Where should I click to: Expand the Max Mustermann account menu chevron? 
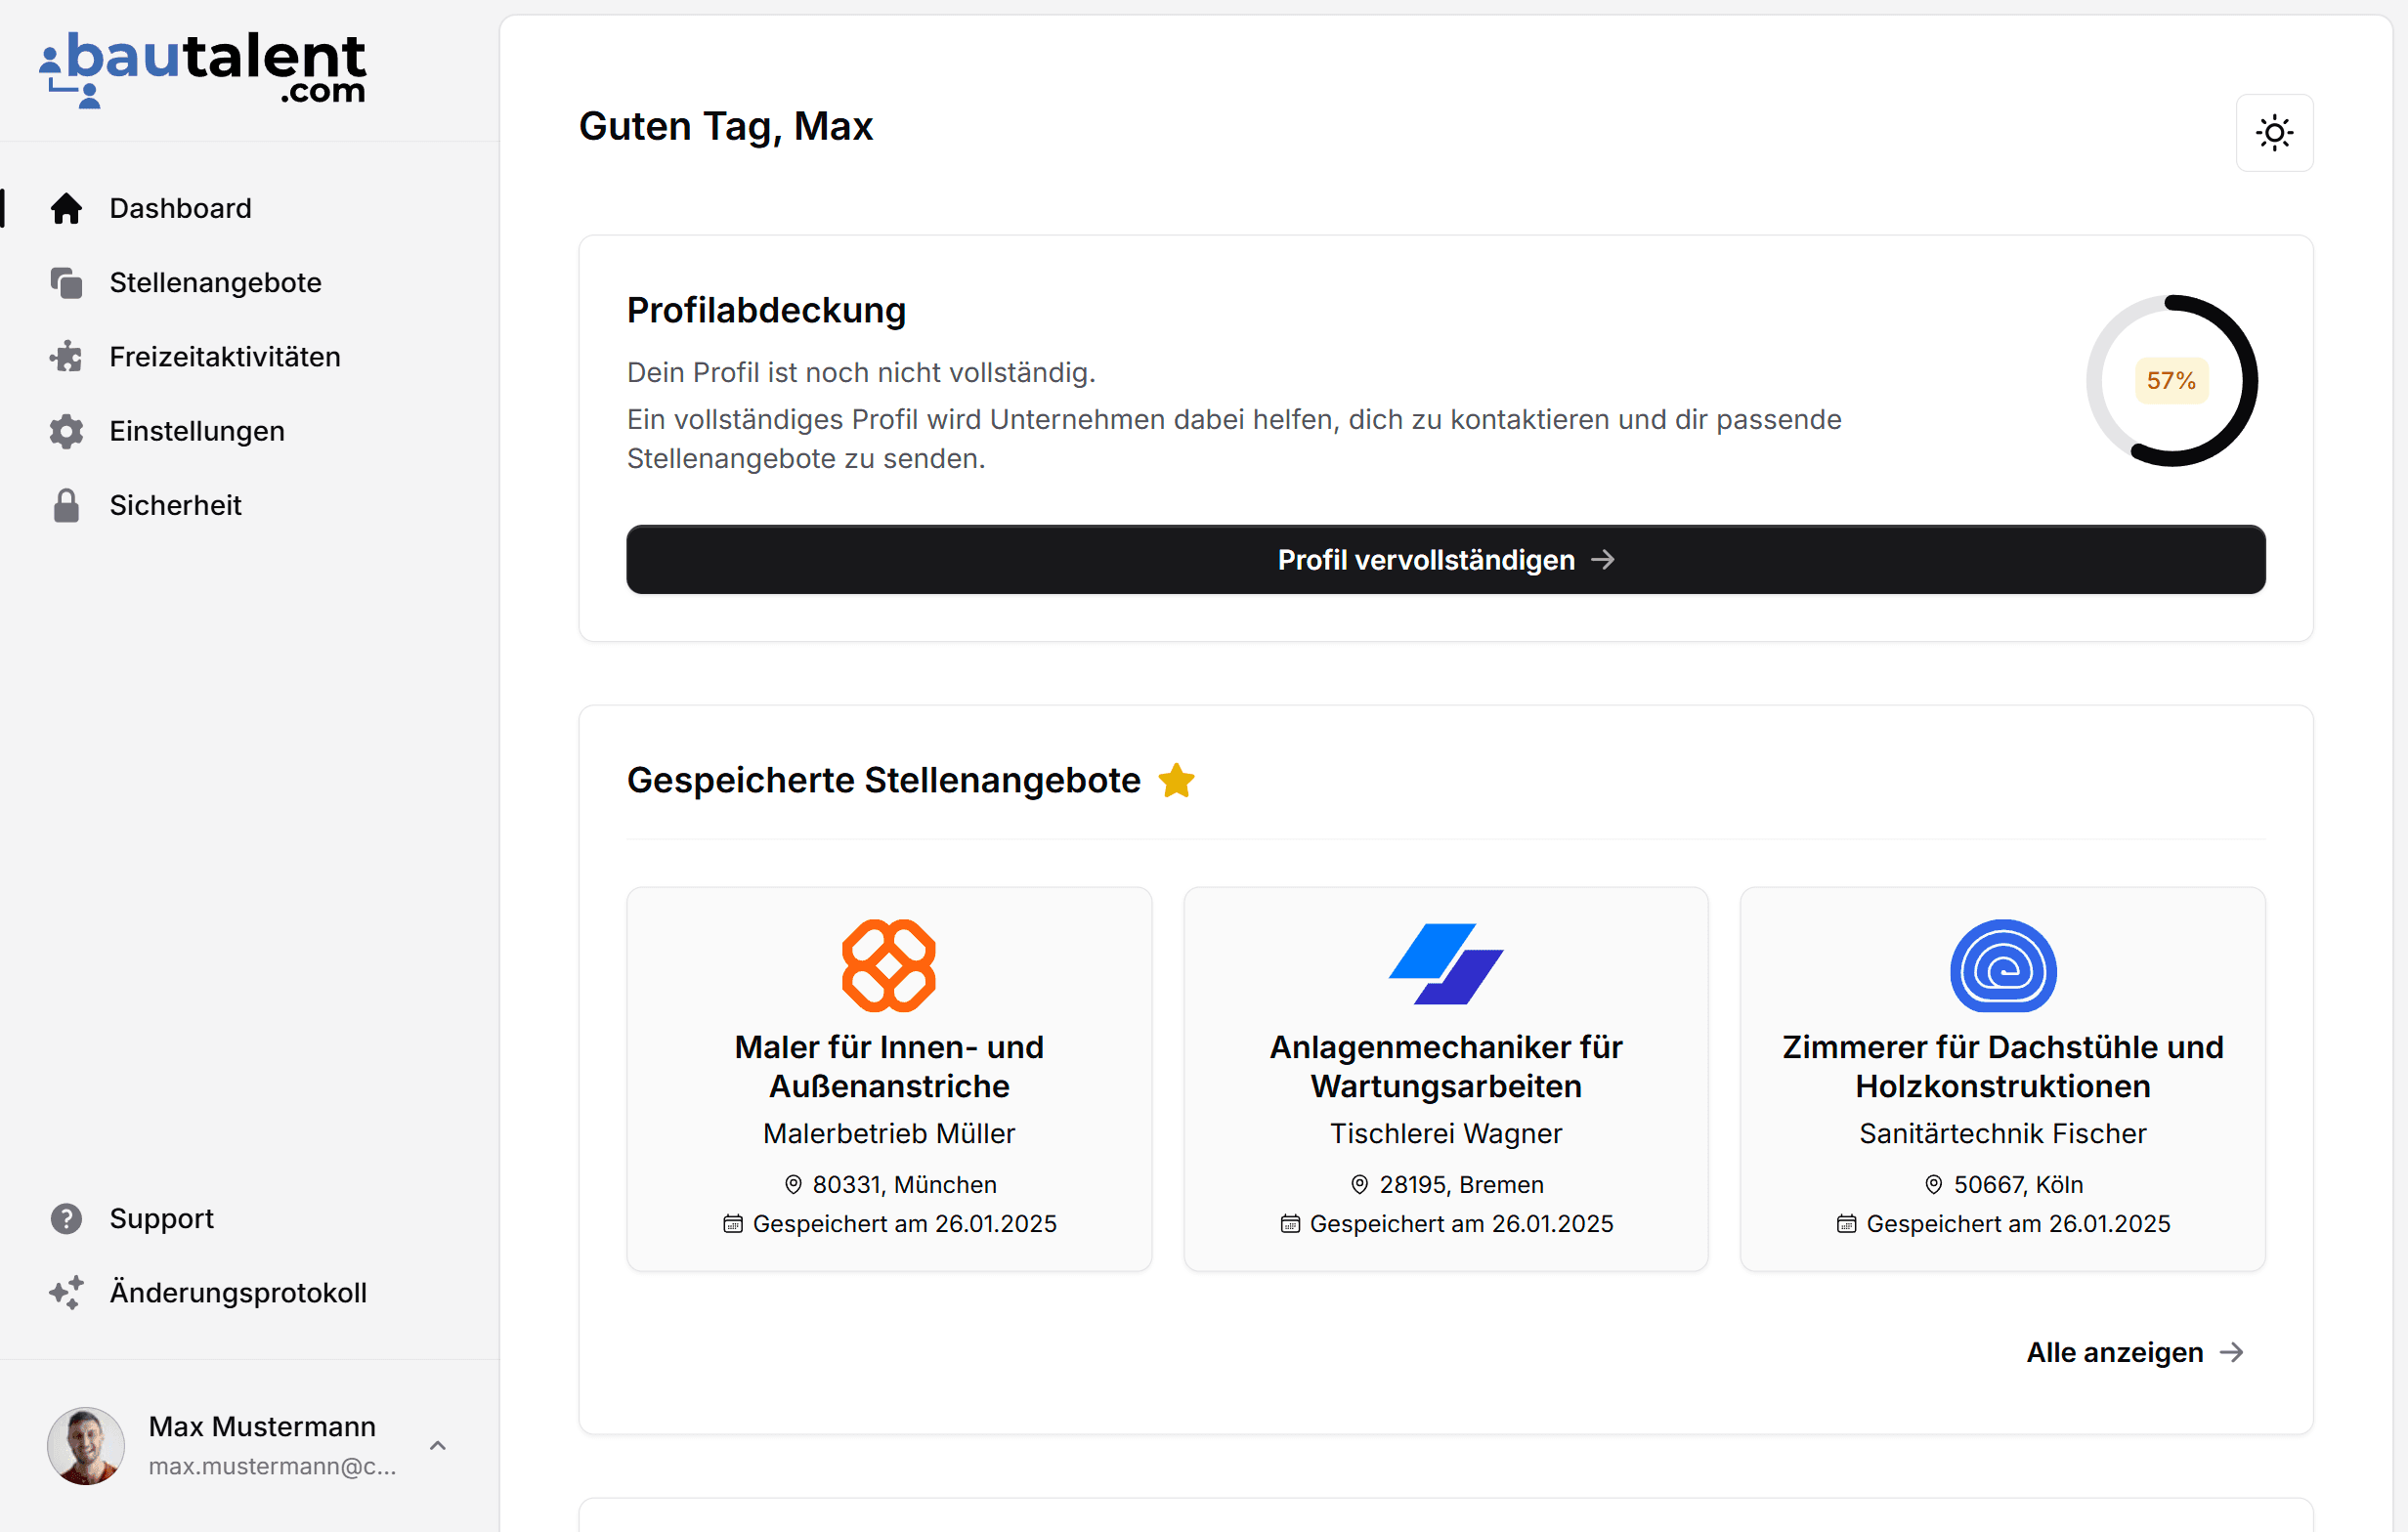tap(437, 1446)
